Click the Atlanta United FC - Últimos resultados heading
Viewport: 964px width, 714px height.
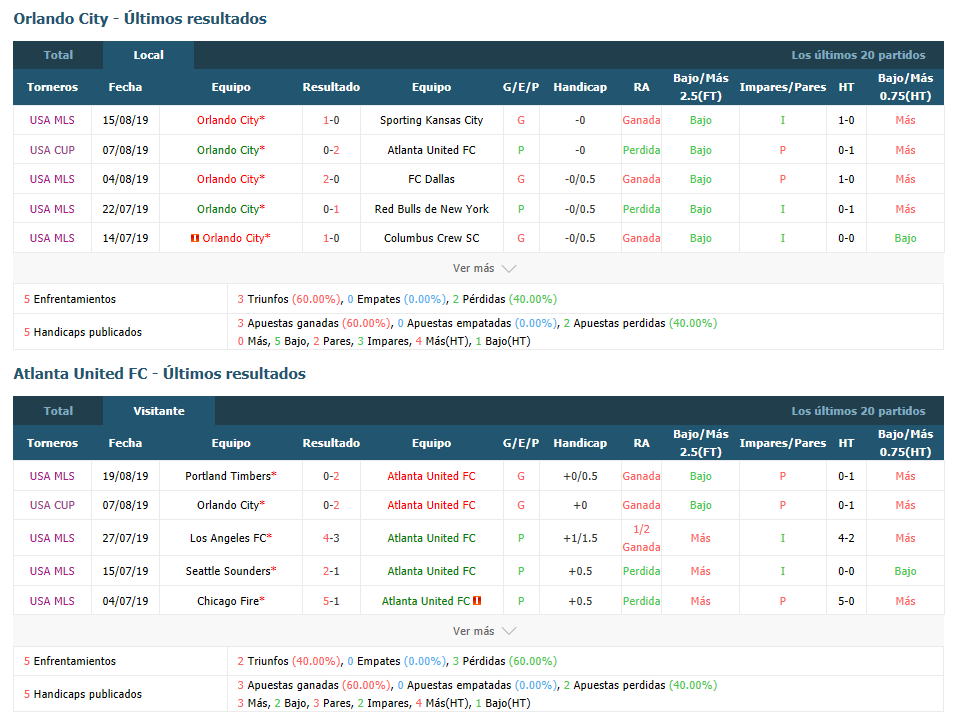160,373
